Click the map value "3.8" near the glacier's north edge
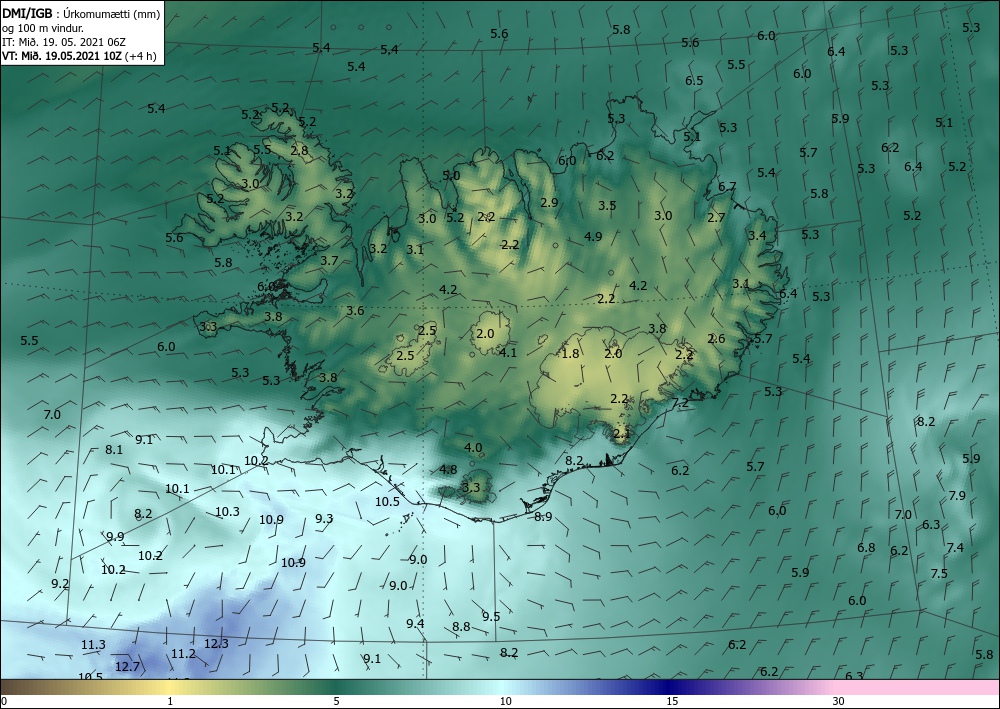The image size is (1000, 709). (x=658, y=329)
